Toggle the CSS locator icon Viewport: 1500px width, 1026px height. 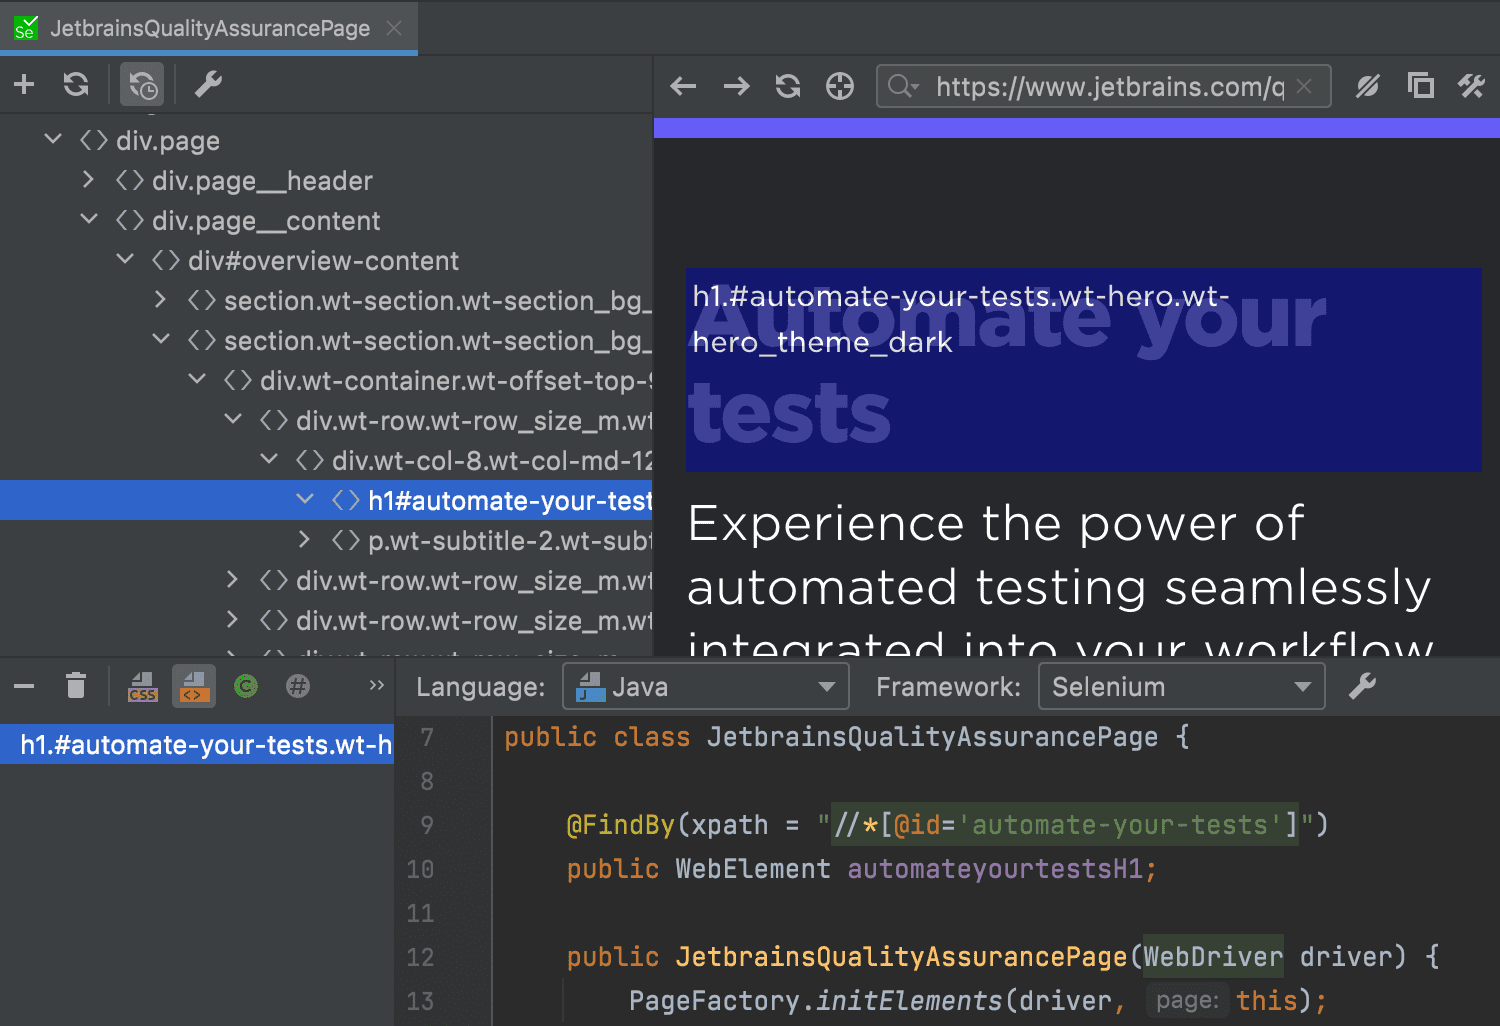143,686
